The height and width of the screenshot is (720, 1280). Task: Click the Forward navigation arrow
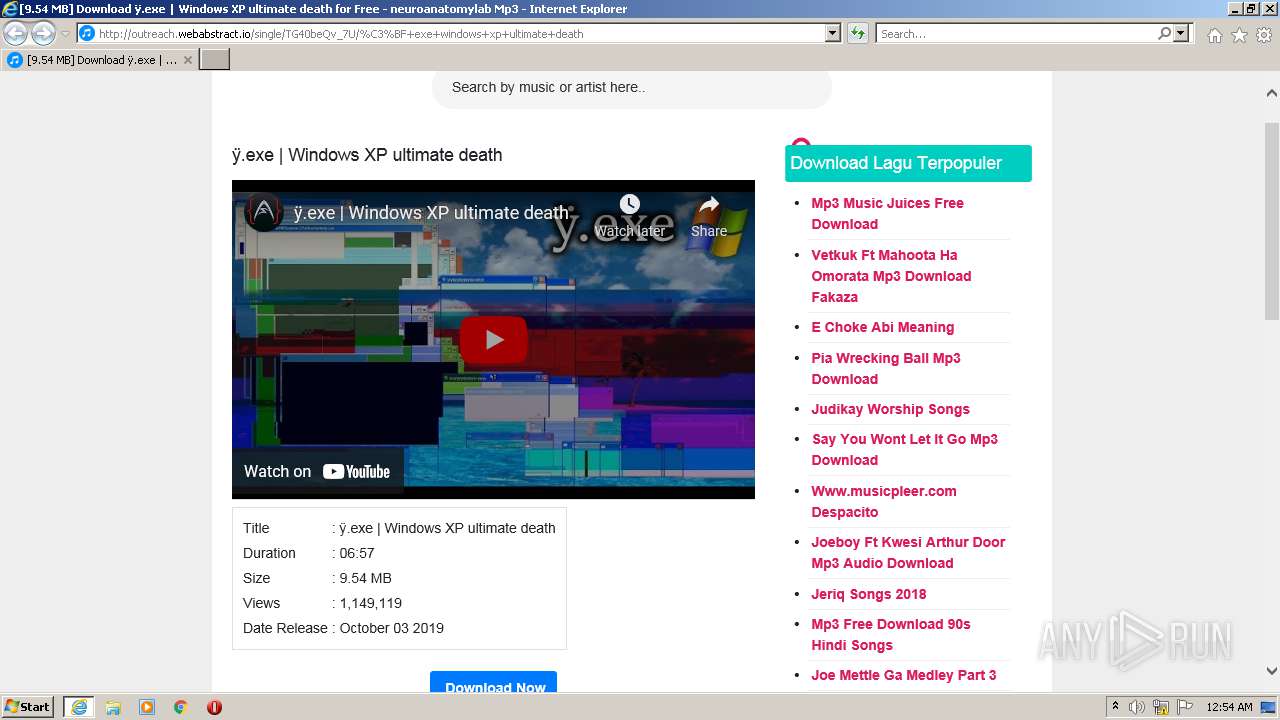coord(43,34)
